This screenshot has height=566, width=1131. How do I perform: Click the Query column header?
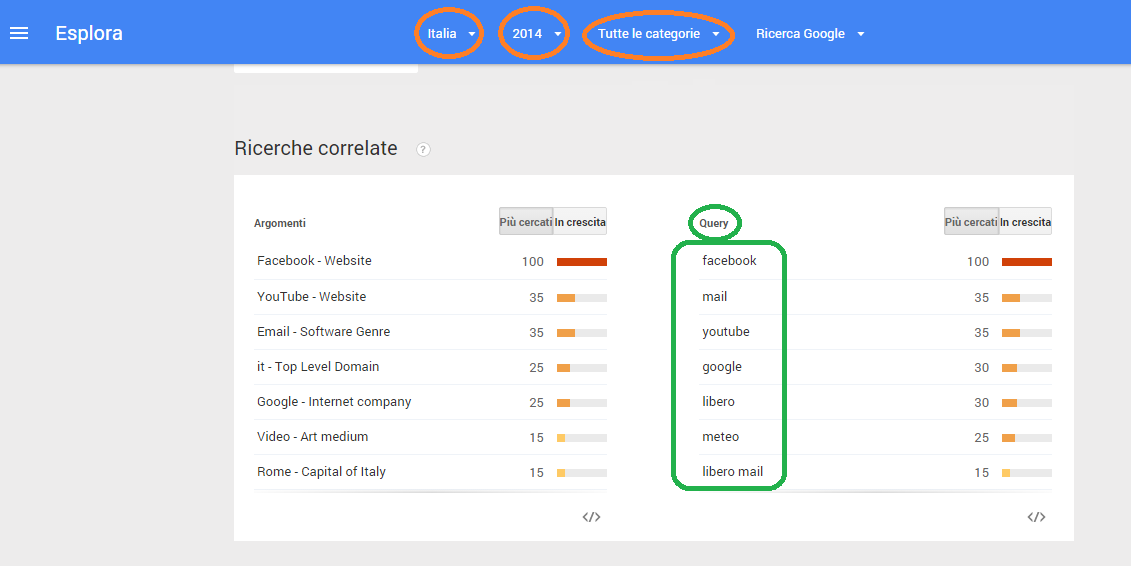point(714,224)
